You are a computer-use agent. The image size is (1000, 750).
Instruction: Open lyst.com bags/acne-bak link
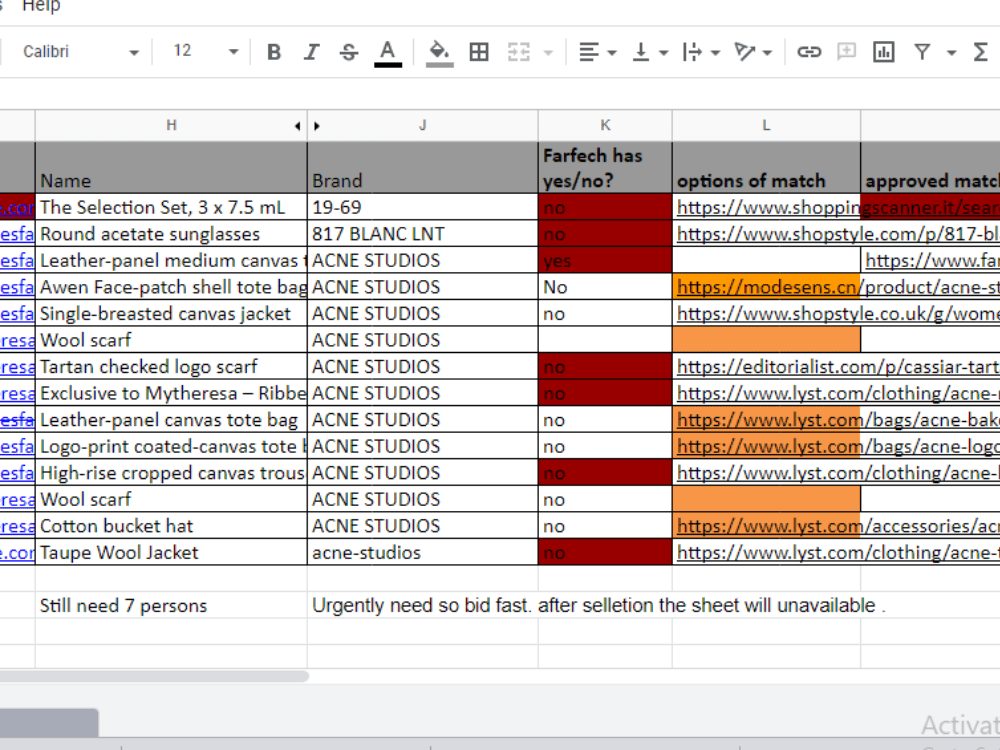[838, 420]
